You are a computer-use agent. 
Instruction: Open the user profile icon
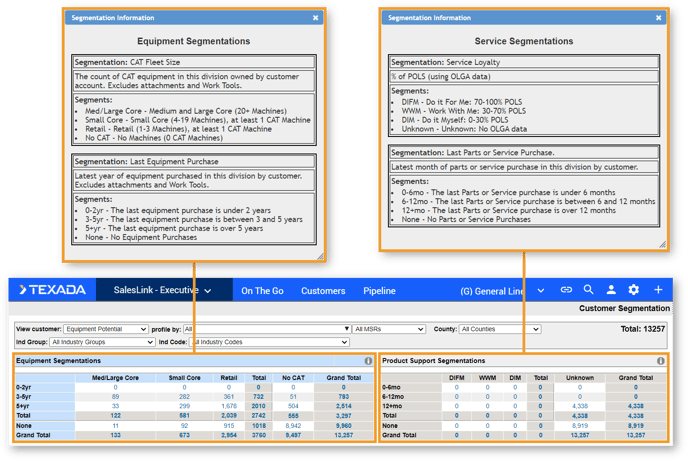coord(611,289)
